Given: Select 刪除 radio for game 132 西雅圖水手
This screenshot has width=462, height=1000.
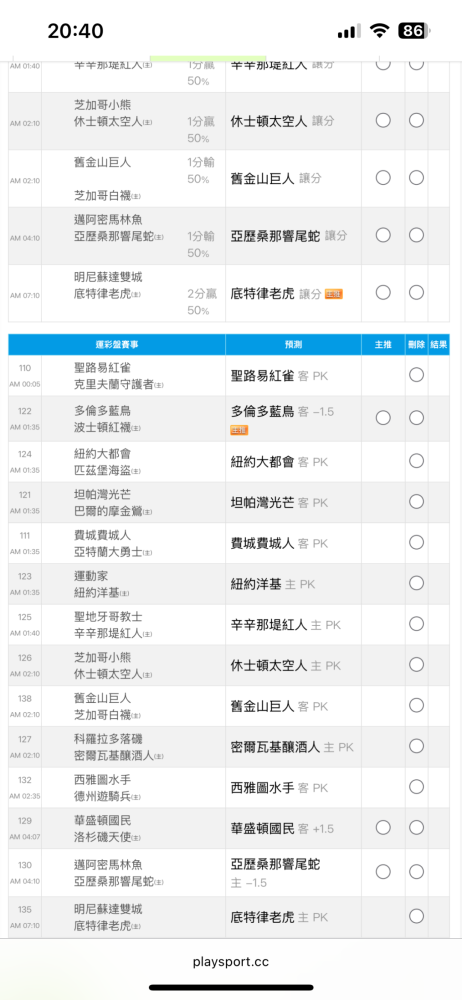Looking at the screenshot, I should pos(417,786).
